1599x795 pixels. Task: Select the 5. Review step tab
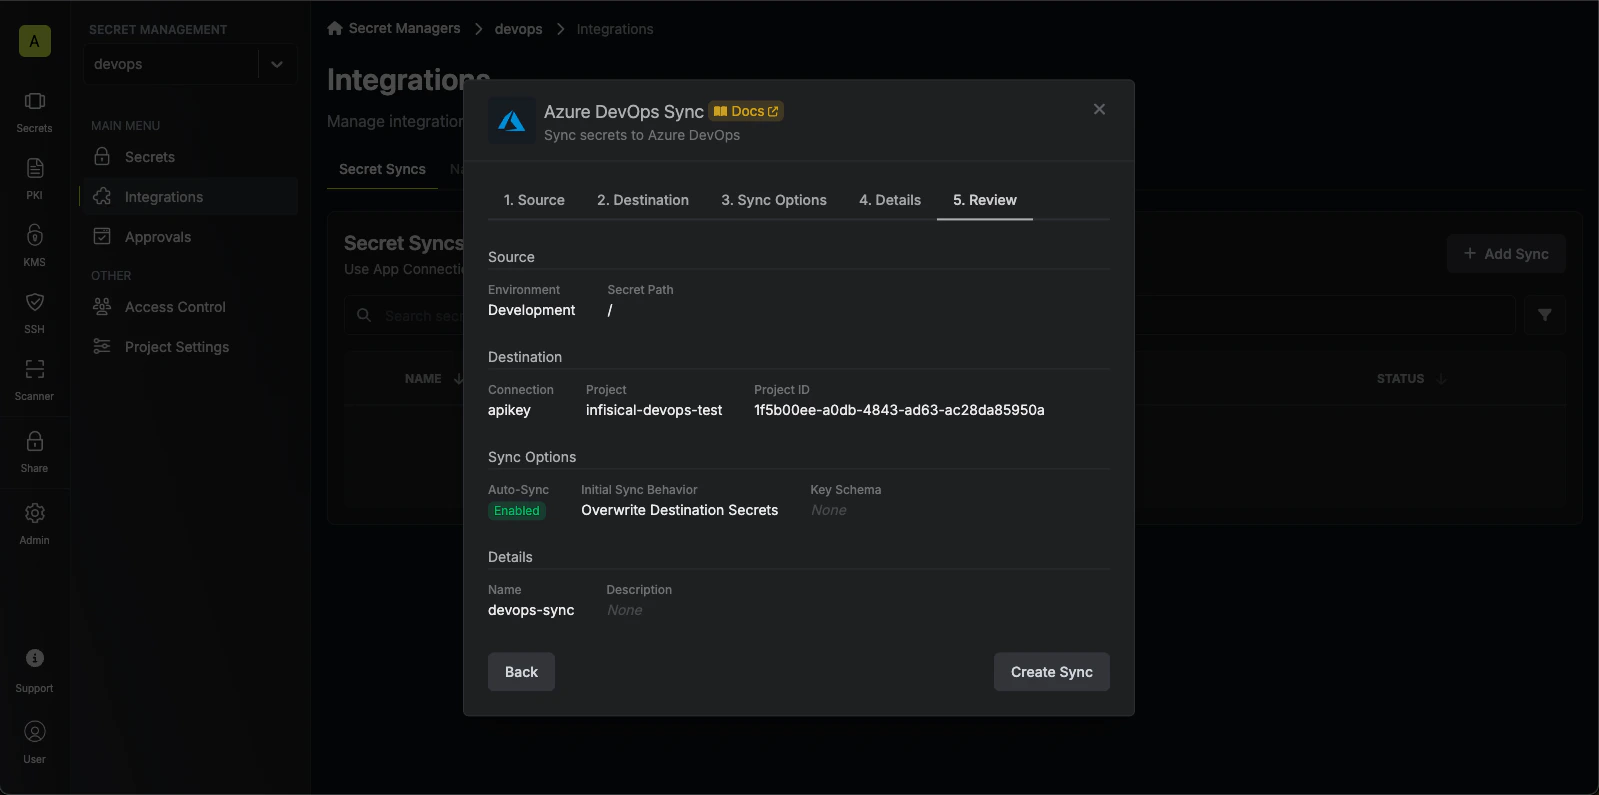985,200
